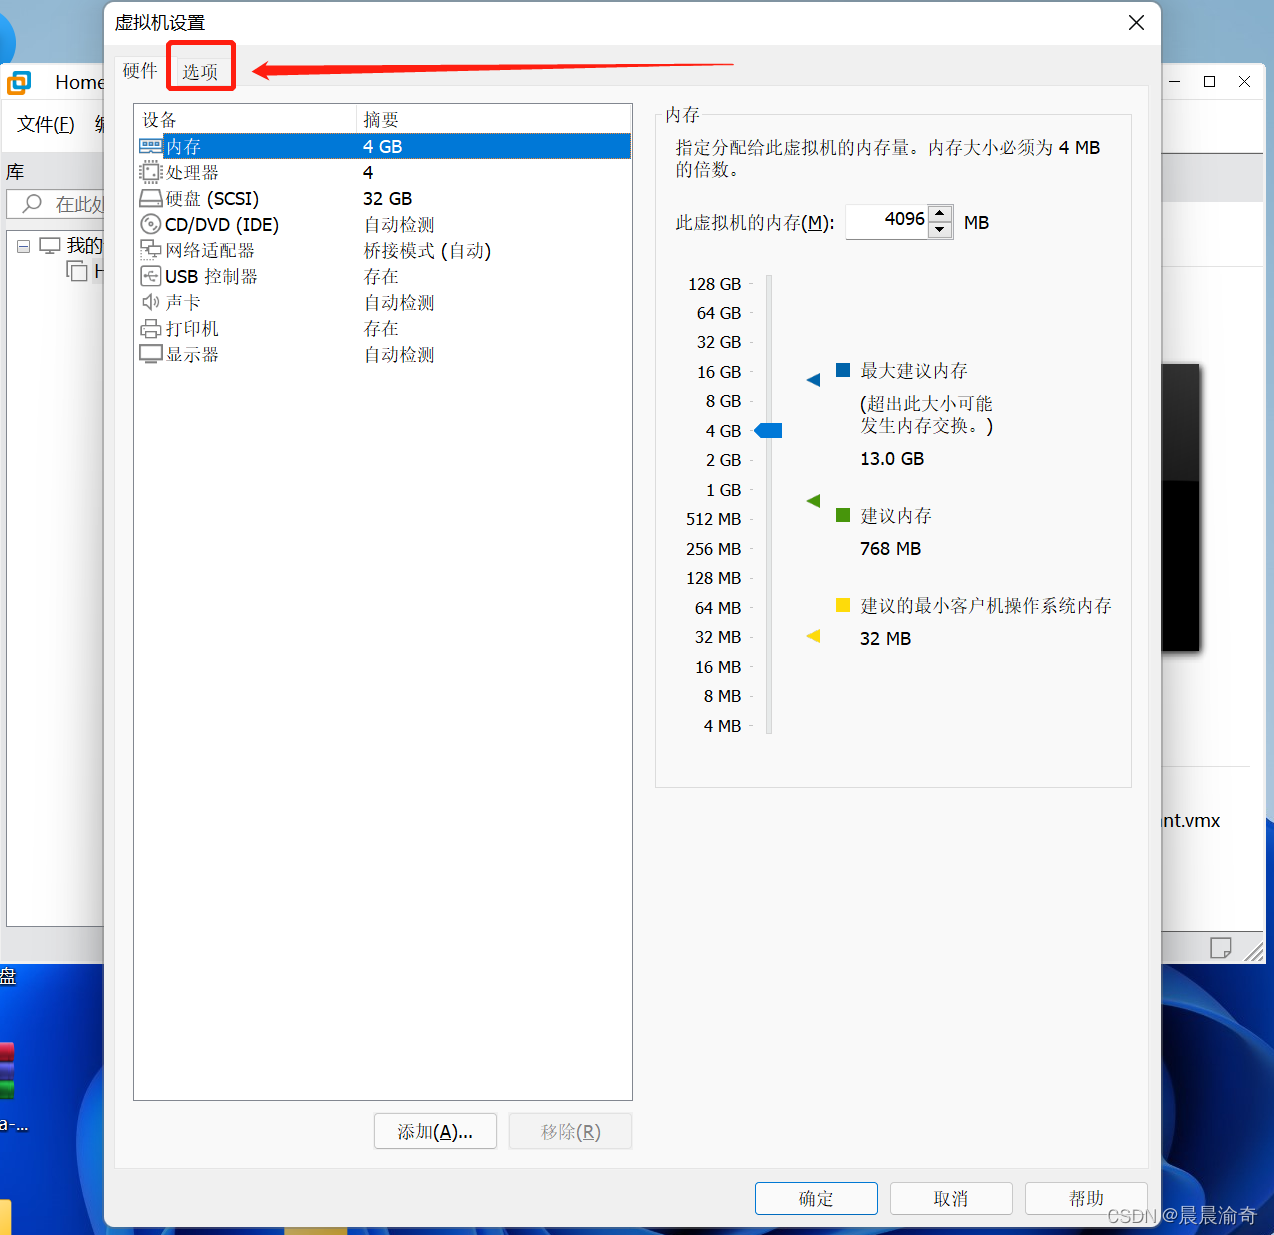Click the 768 MB recommended memory value
The image size is (1274, 1235).
click(890, 549)
